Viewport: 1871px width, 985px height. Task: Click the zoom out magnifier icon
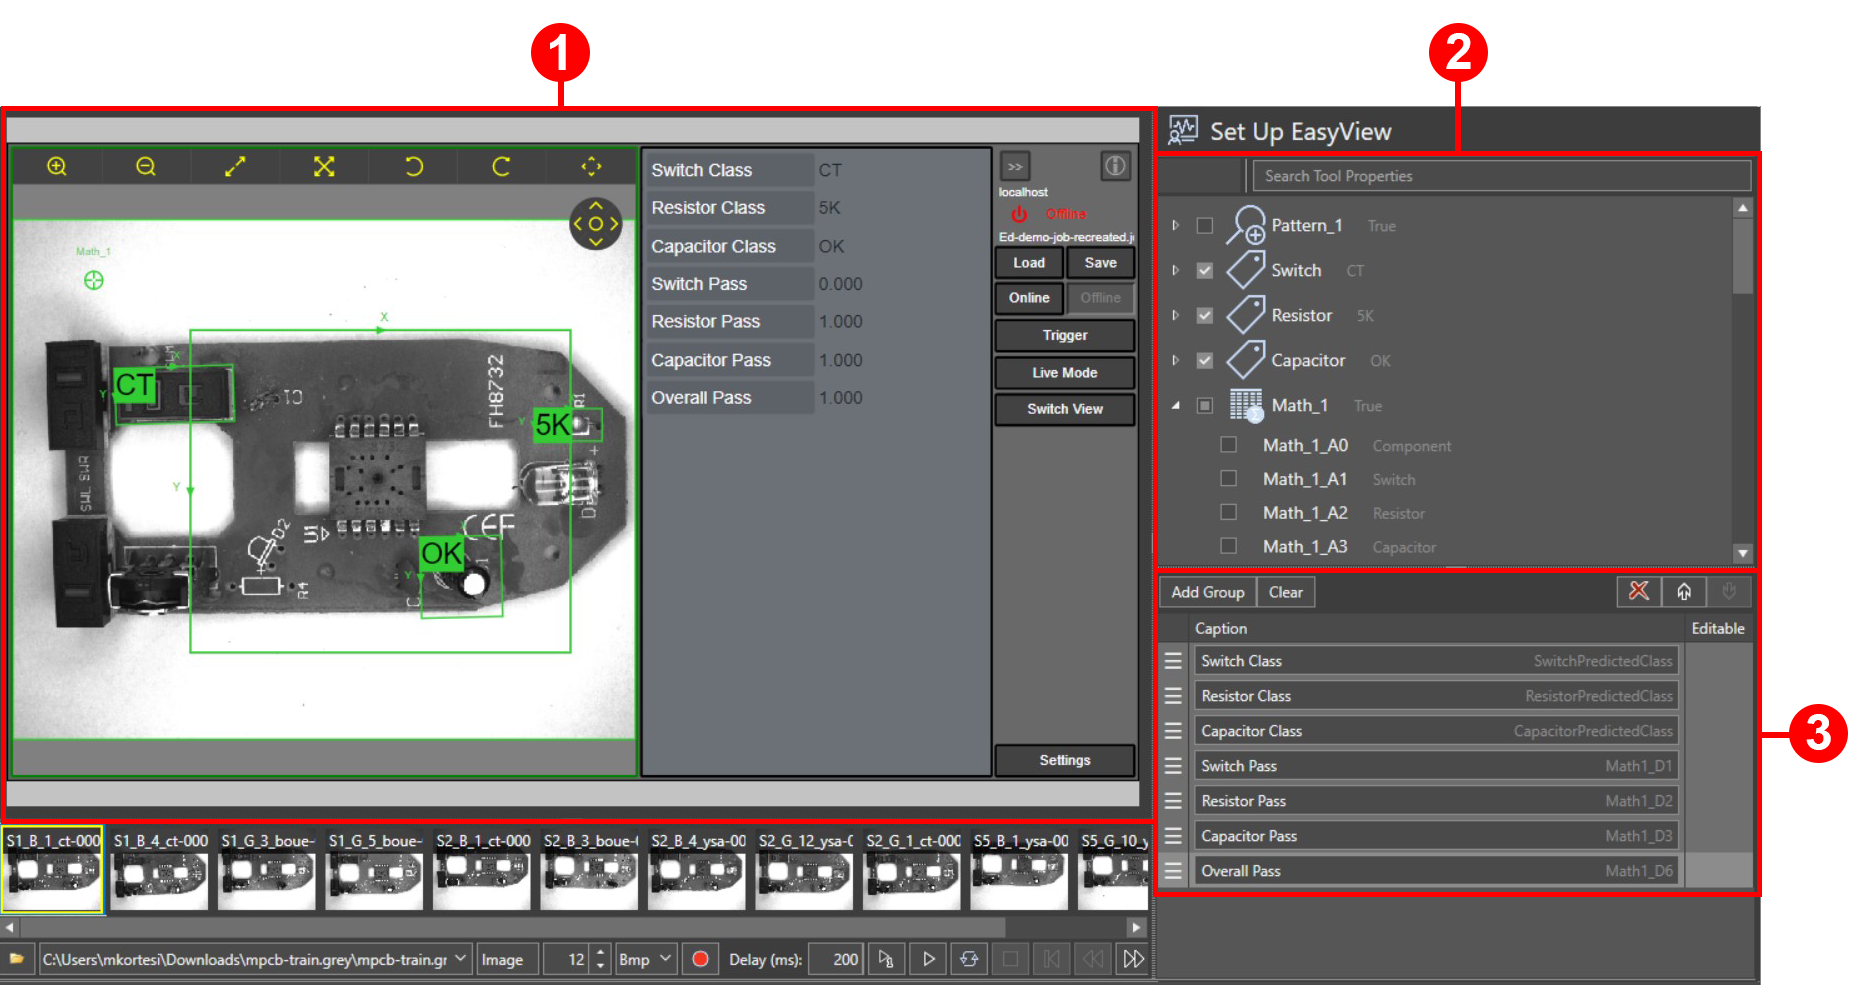pyautogui.click(x=146, y=167)
